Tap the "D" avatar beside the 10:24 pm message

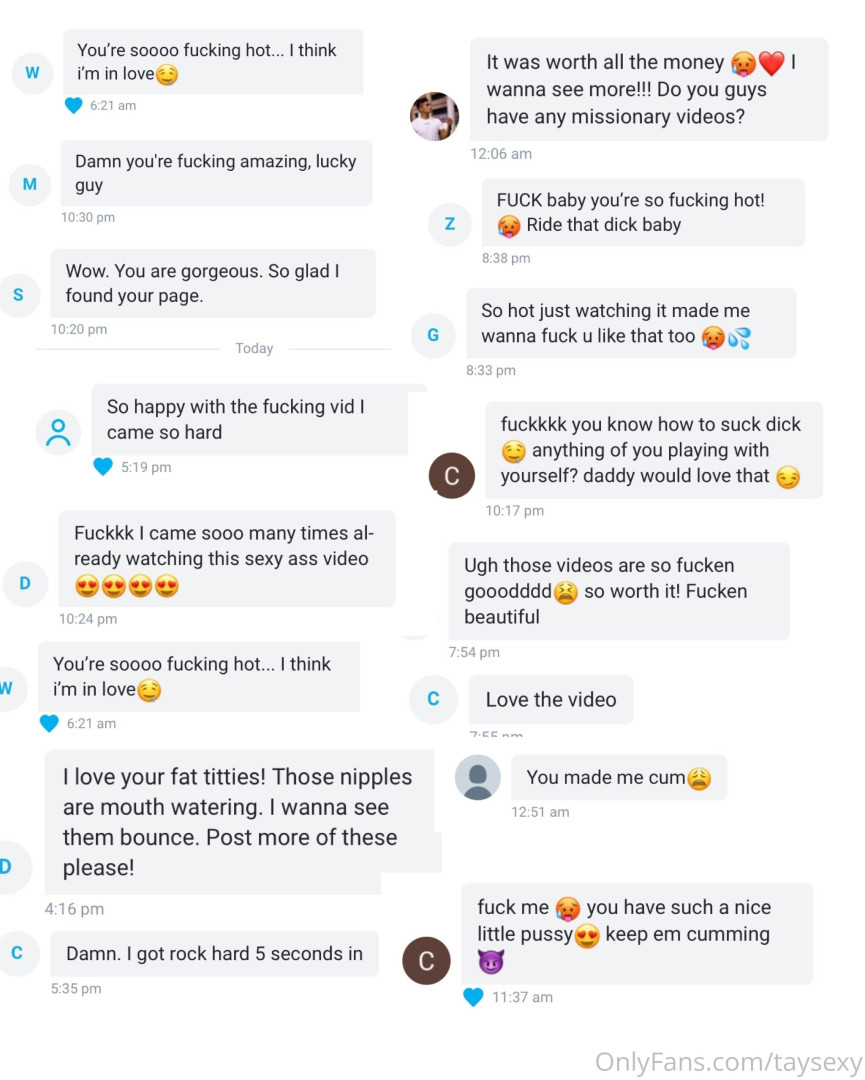click(25, 583)
